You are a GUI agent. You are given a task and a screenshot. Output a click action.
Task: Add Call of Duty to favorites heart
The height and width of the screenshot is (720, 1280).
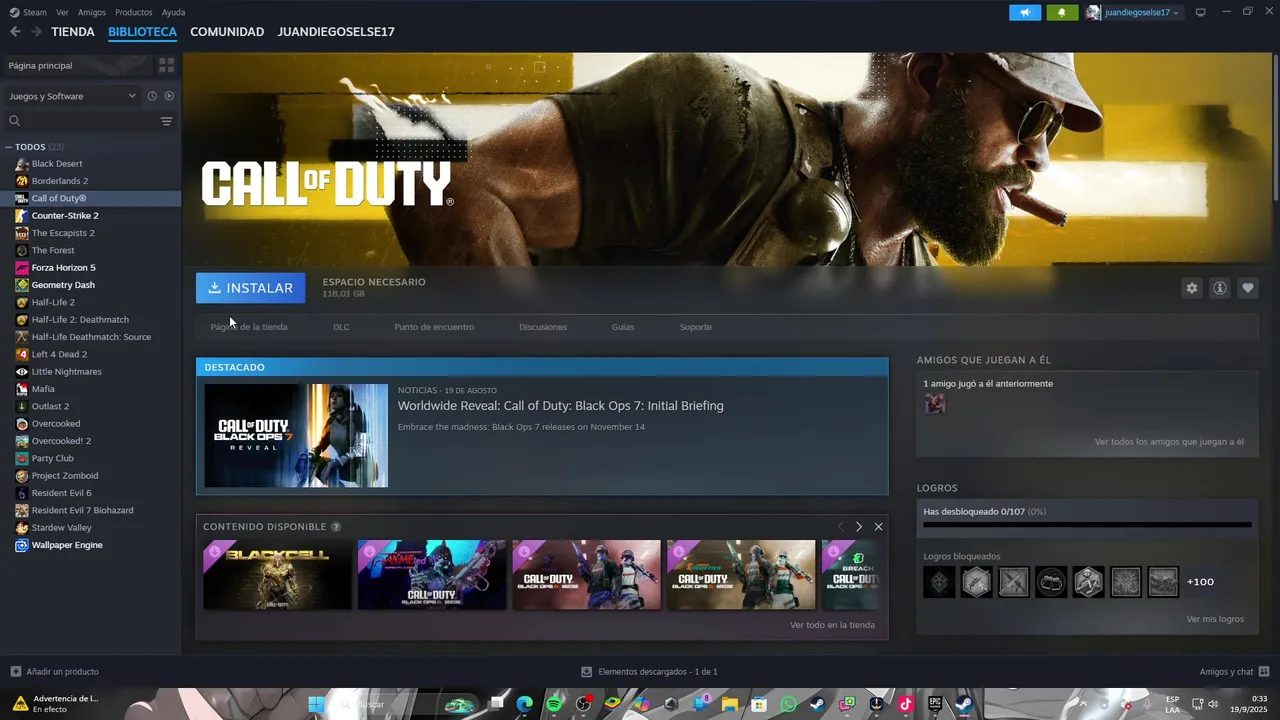(x=1247, y=288)
